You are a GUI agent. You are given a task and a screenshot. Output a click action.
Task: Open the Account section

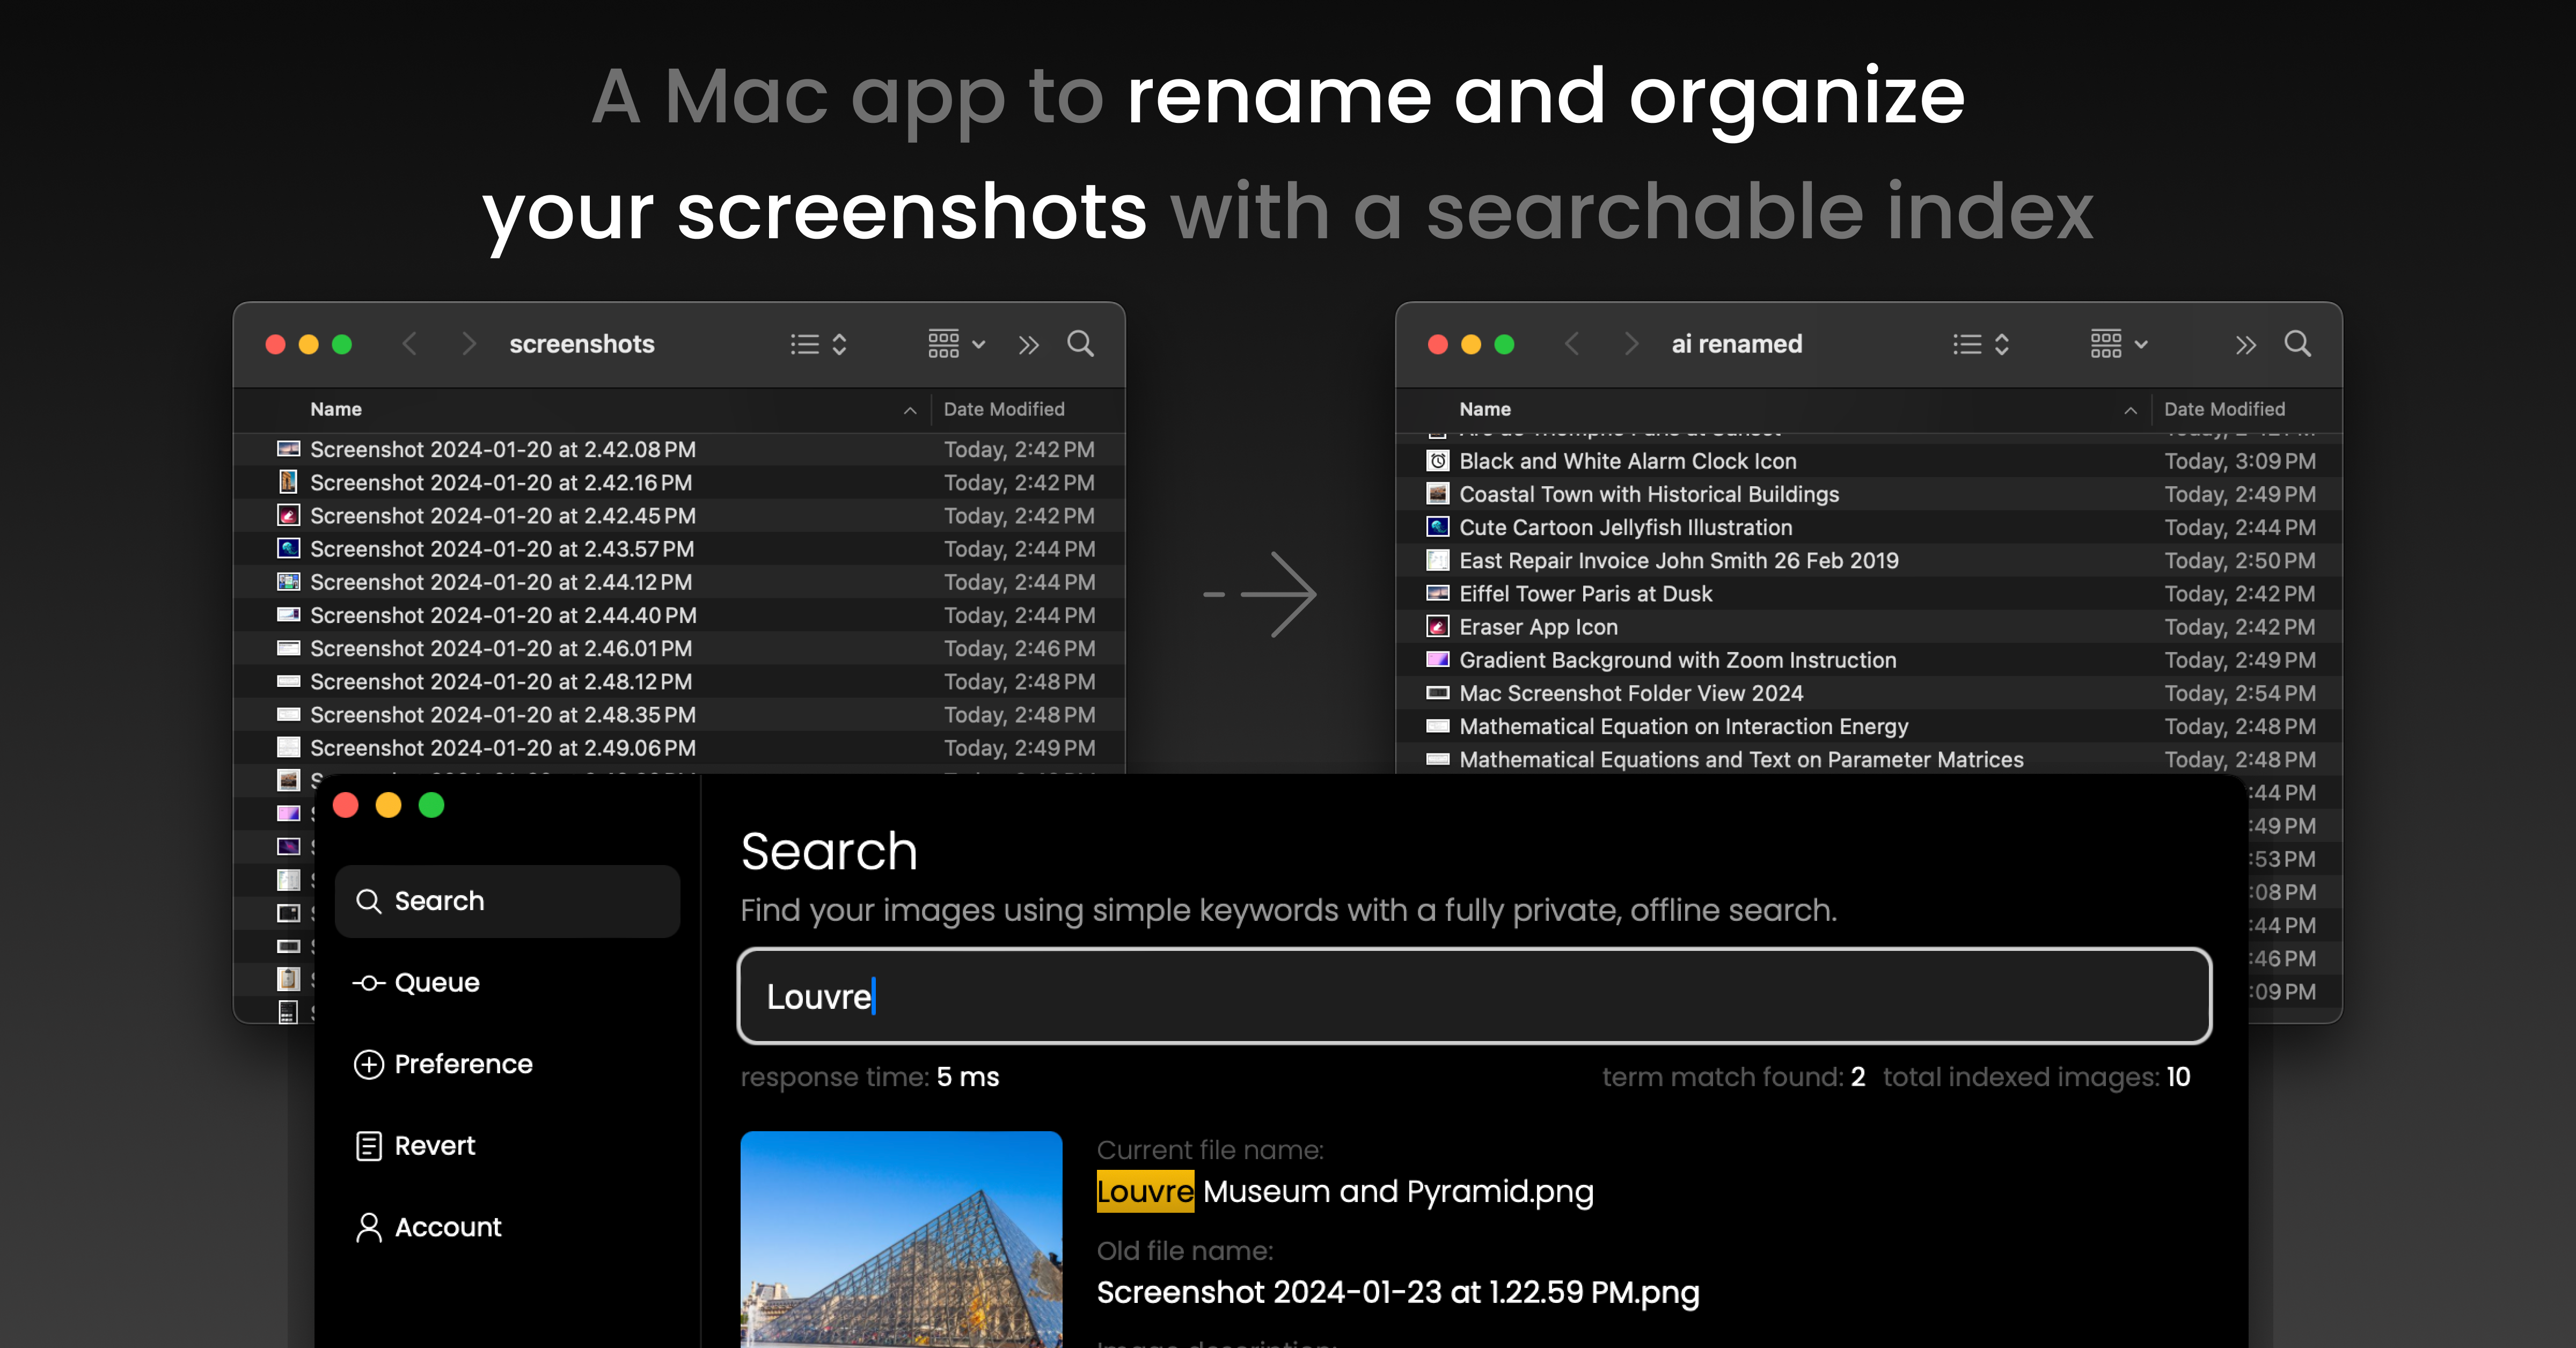coord(447,1227)
